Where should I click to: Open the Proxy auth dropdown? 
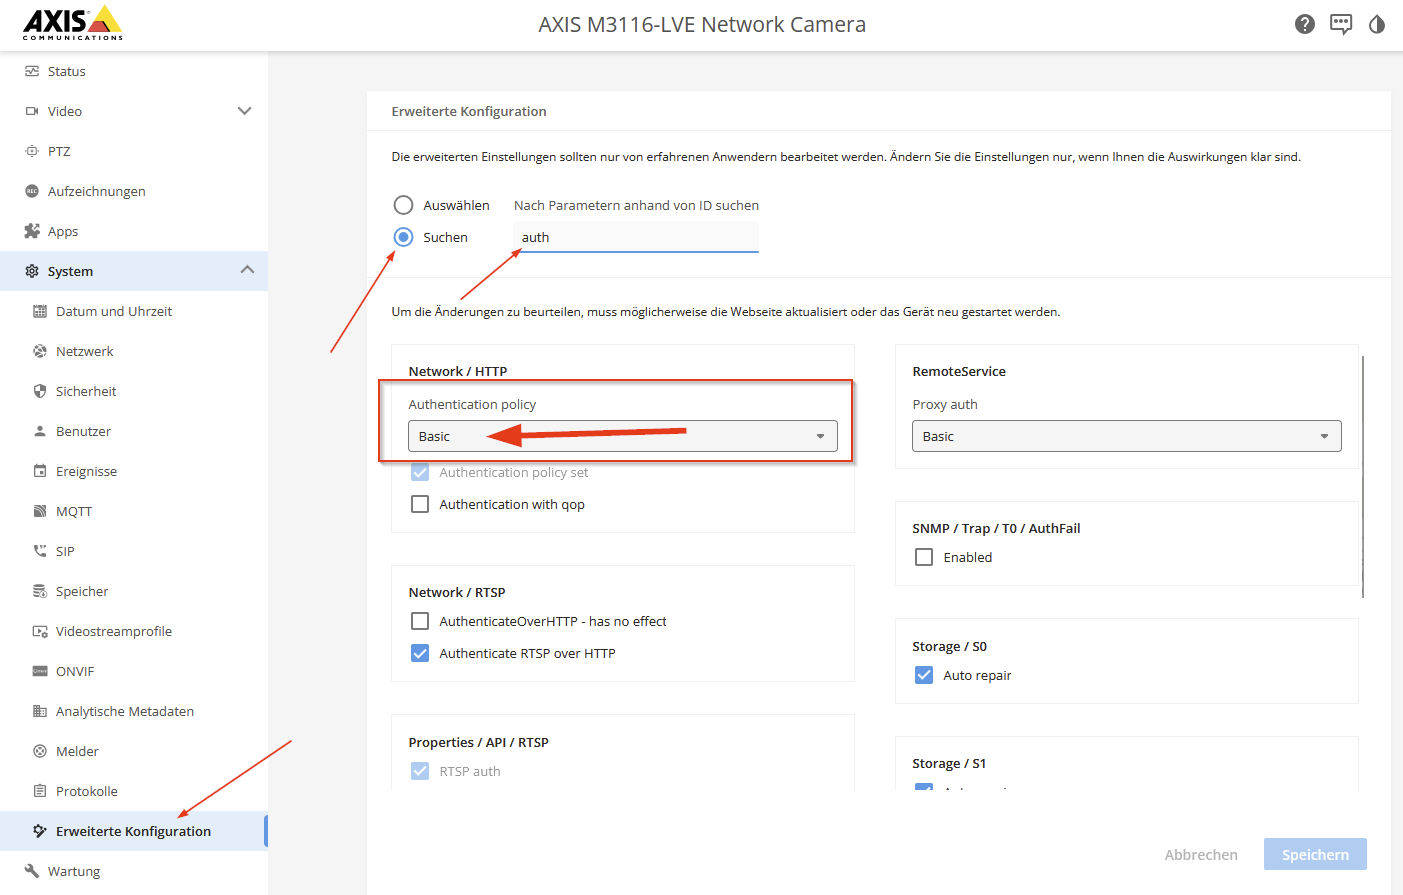point(1126,436)
